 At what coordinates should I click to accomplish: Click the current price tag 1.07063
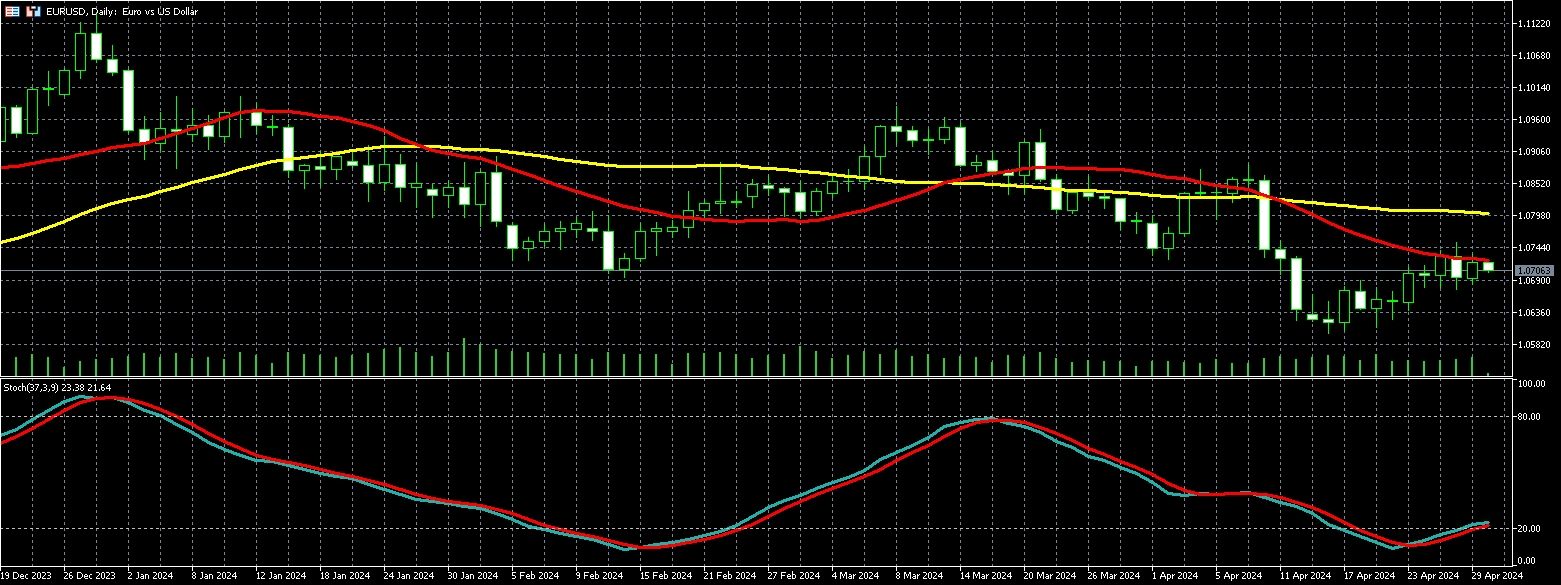click(1533, 271)
